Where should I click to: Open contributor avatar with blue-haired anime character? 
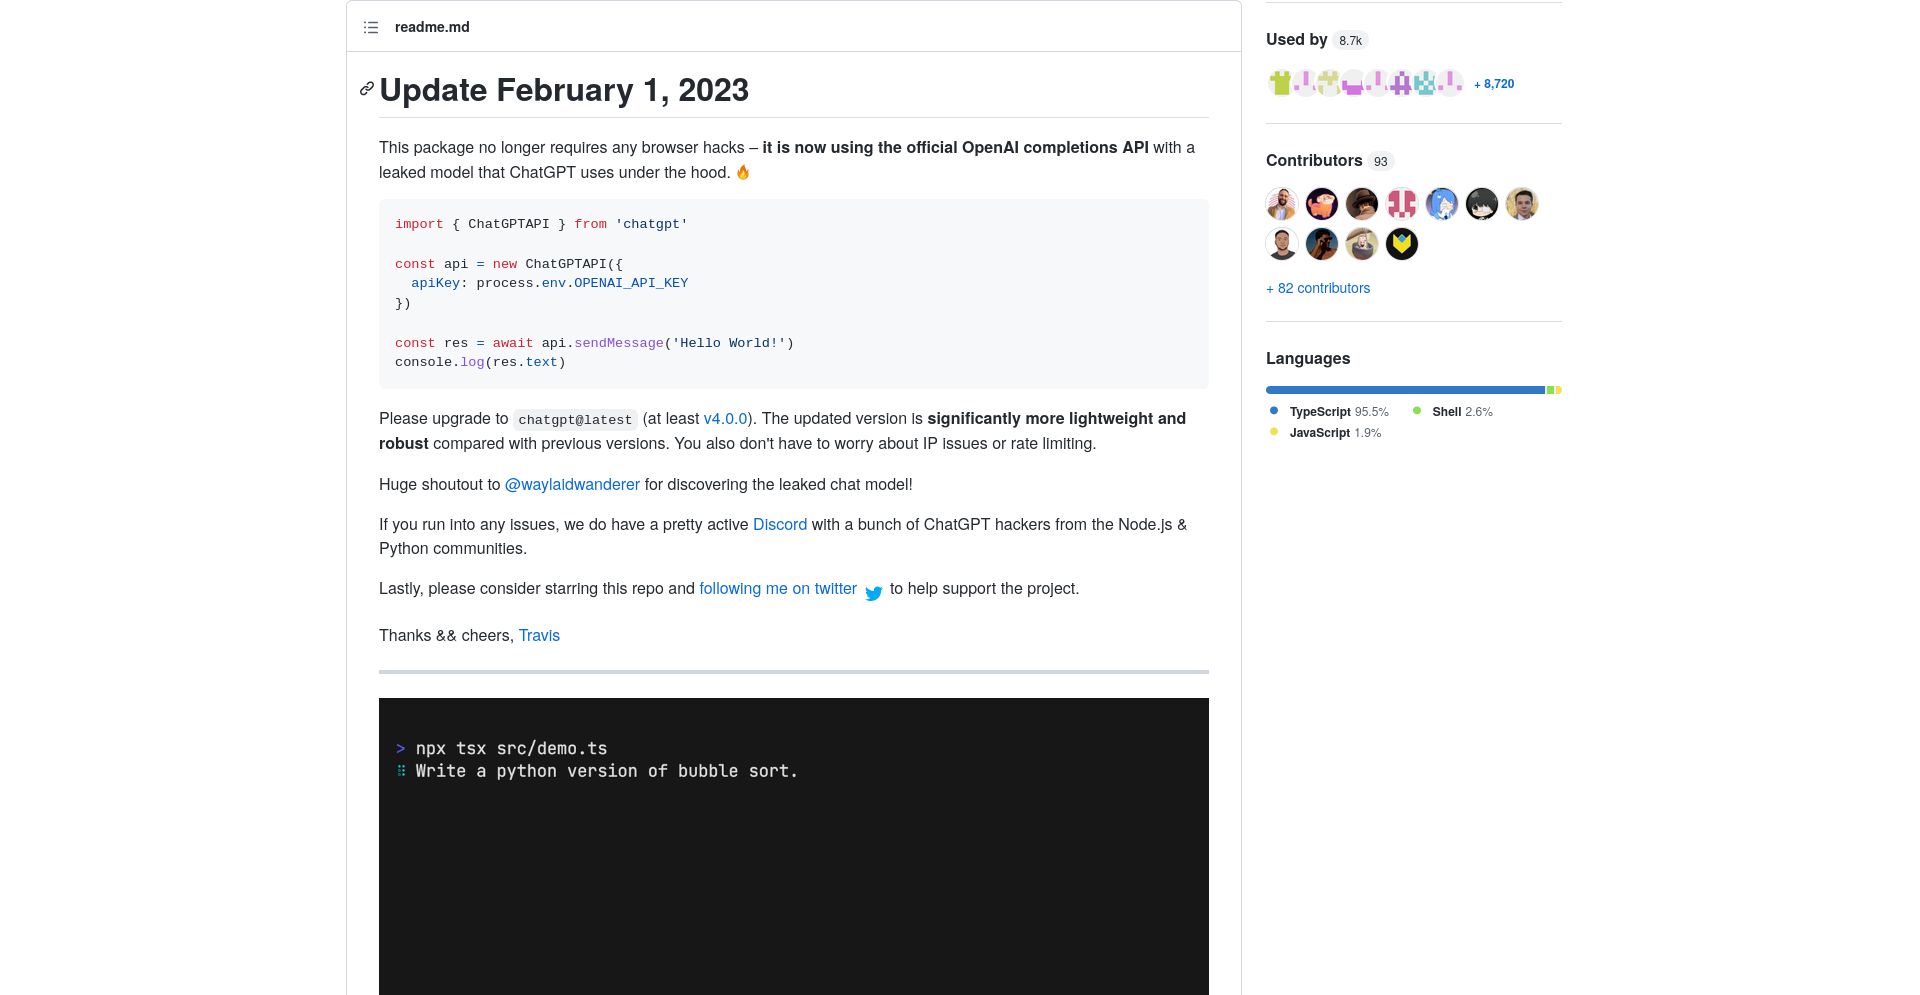(1442, 204)
